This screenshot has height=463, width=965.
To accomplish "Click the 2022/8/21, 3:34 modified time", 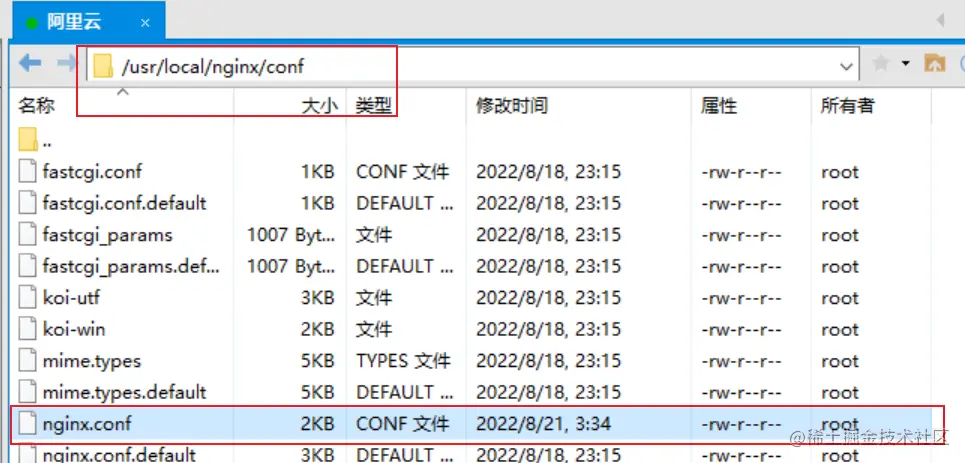I will [x=543, y=424].
